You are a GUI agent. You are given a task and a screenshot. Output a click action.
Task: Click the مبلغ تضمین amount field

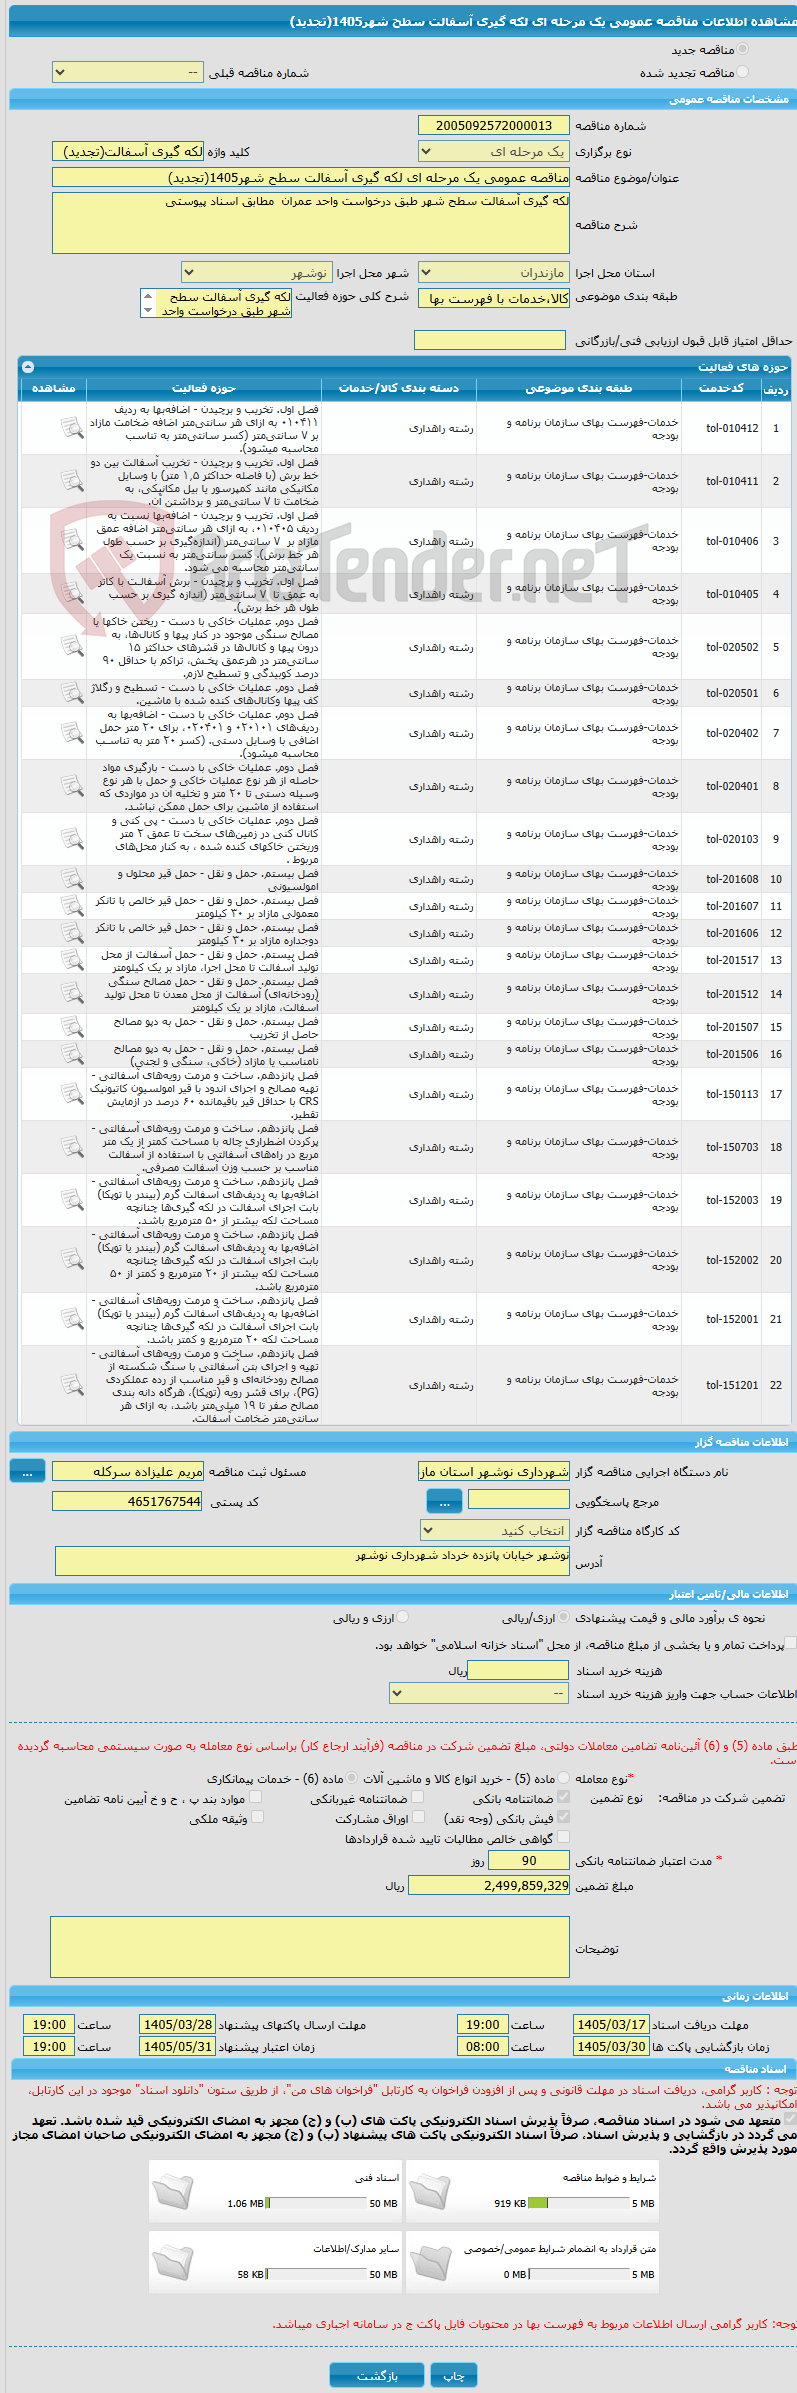pos(489,1885)
